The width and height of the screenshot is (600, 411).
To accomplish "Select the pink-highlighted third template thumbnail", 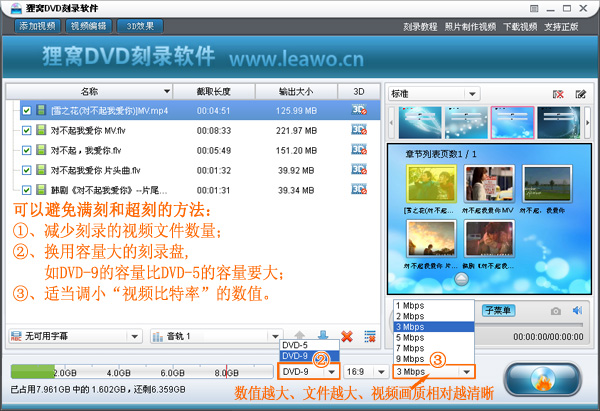I will tap(512, 122).
